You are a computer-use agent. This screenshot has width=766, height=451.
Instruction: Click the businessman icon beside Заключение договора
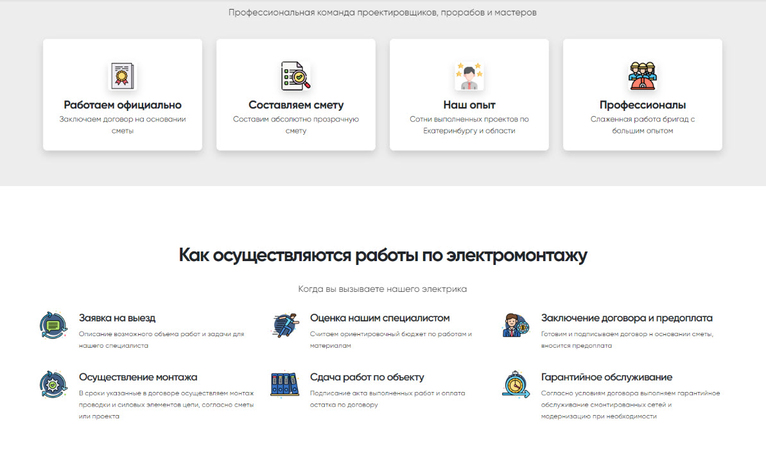pos(516,325)
